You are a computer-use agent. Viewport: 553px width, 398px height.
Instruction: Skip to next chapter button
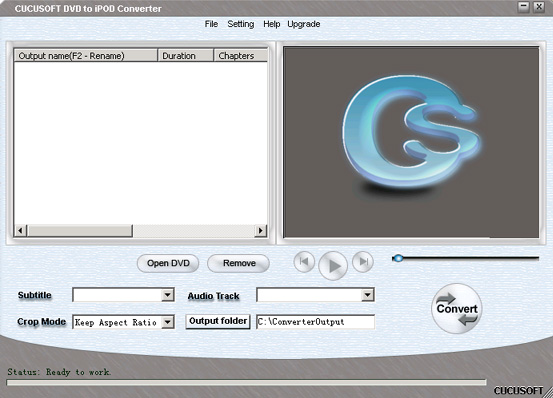[x=363, y=262]
